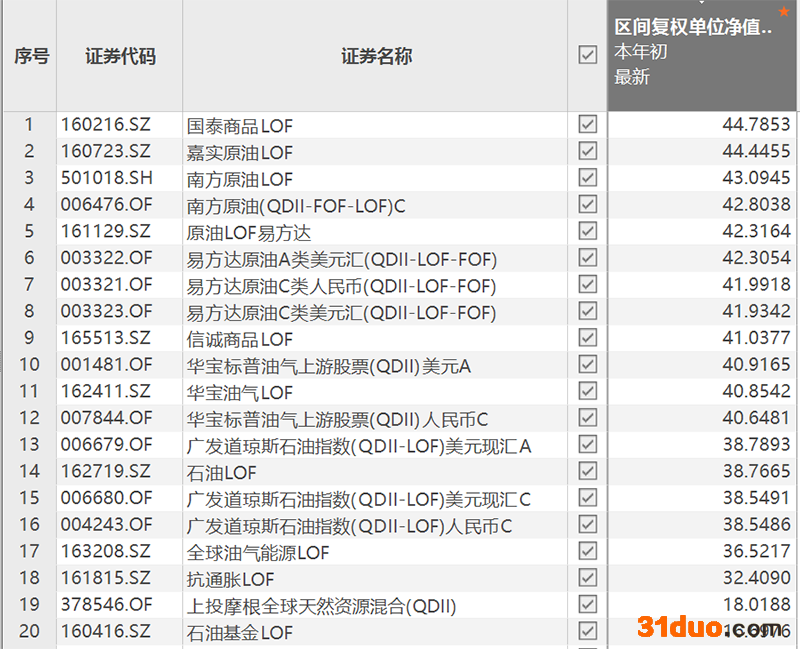Select security code 007844.OF
Viewport: 800px width, 649px height.
107,417
